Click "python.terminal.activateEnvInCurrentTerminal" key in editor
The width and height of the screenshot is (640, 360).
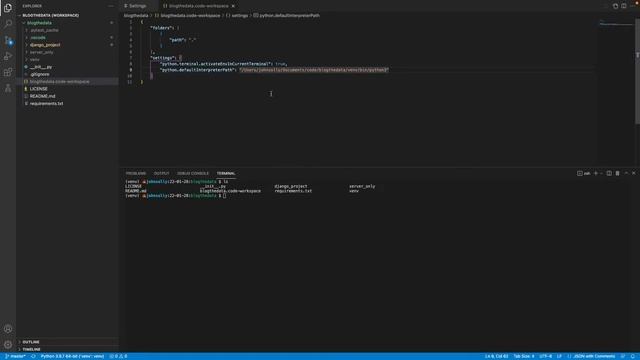point(216,64)
